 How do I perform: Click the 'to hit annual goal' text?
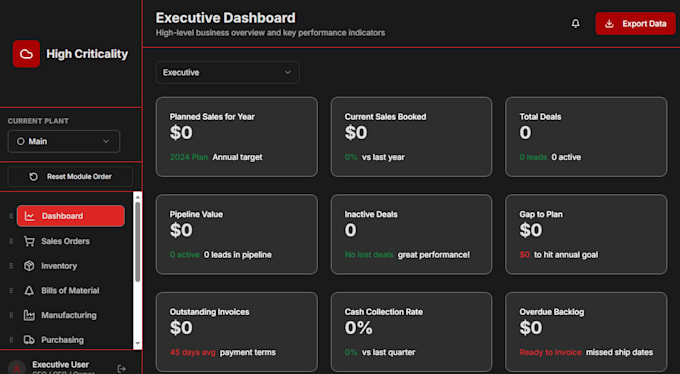click(x=566, y=255)
